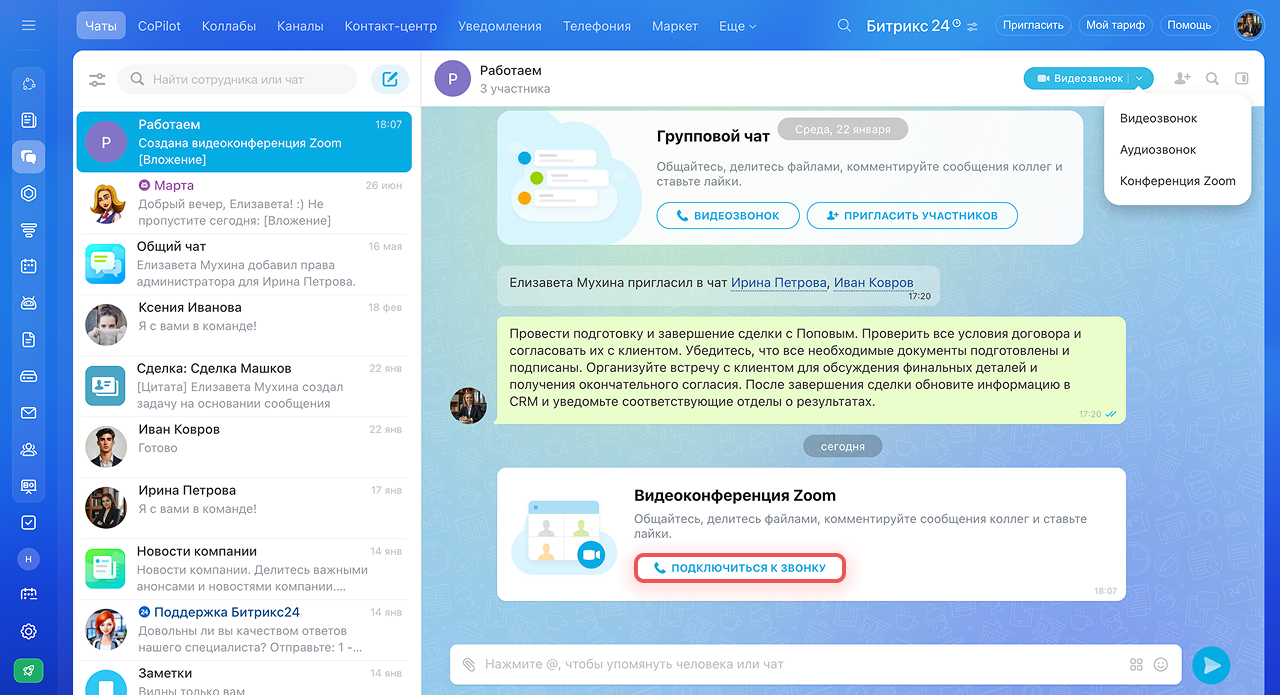Open the documents page icon in the sidebar
The image size is (1280, 695).
pyautogui.click(x=28, y=340)
